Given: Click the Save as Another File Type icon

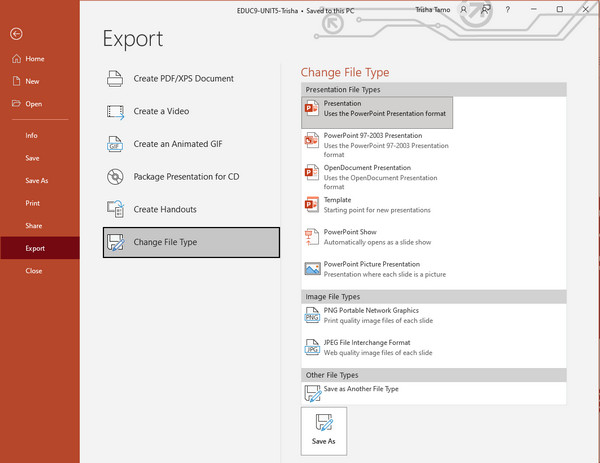Looking at the screenshot, I should tap(313, 393).
